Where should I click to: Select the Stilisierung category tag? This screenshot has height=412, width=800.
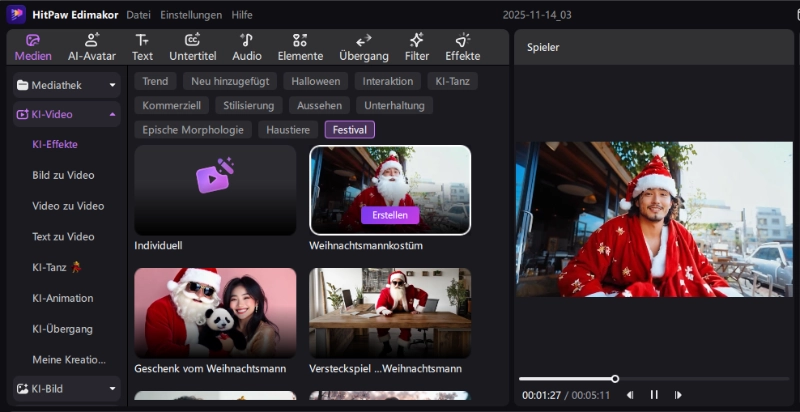pos(248,106)
